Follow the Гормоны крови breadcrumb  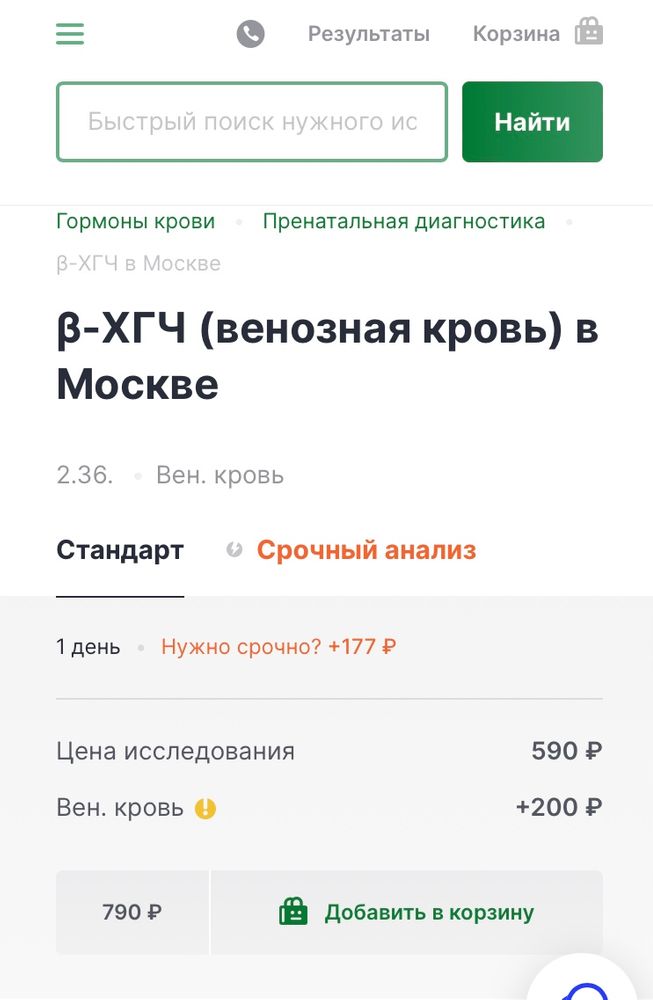click(x=136, y=221)
